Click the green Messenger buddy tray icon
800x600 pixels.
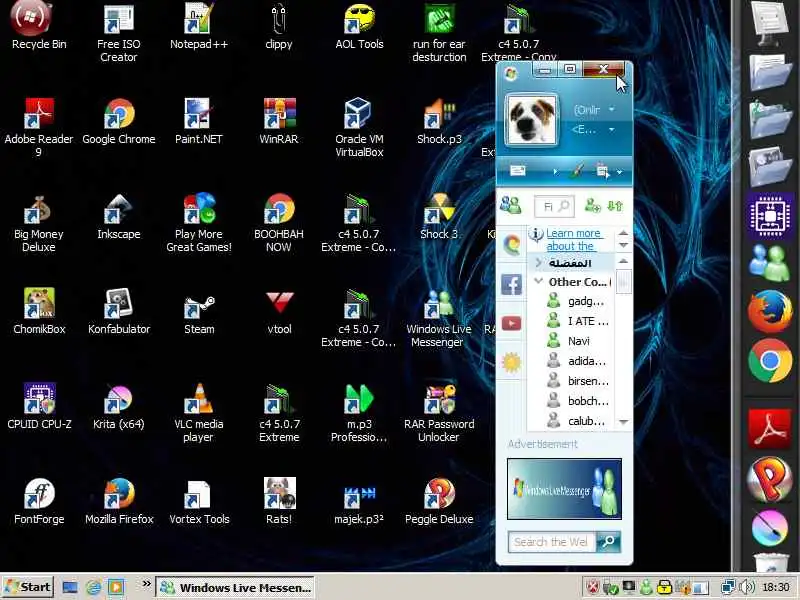(646, 588)
